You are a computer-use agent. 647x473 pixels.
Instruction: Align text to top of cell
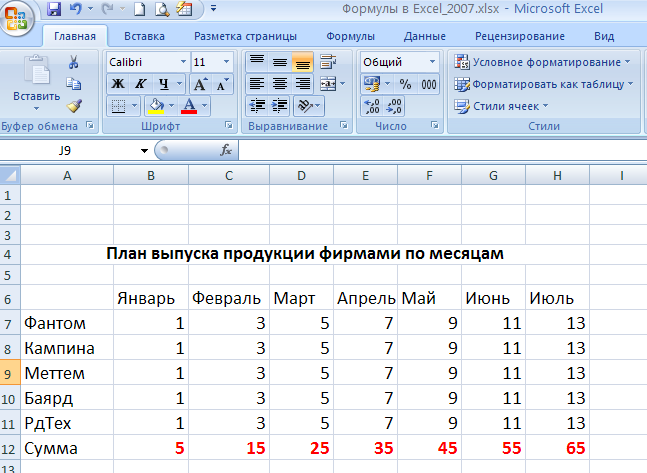(257, 62)
